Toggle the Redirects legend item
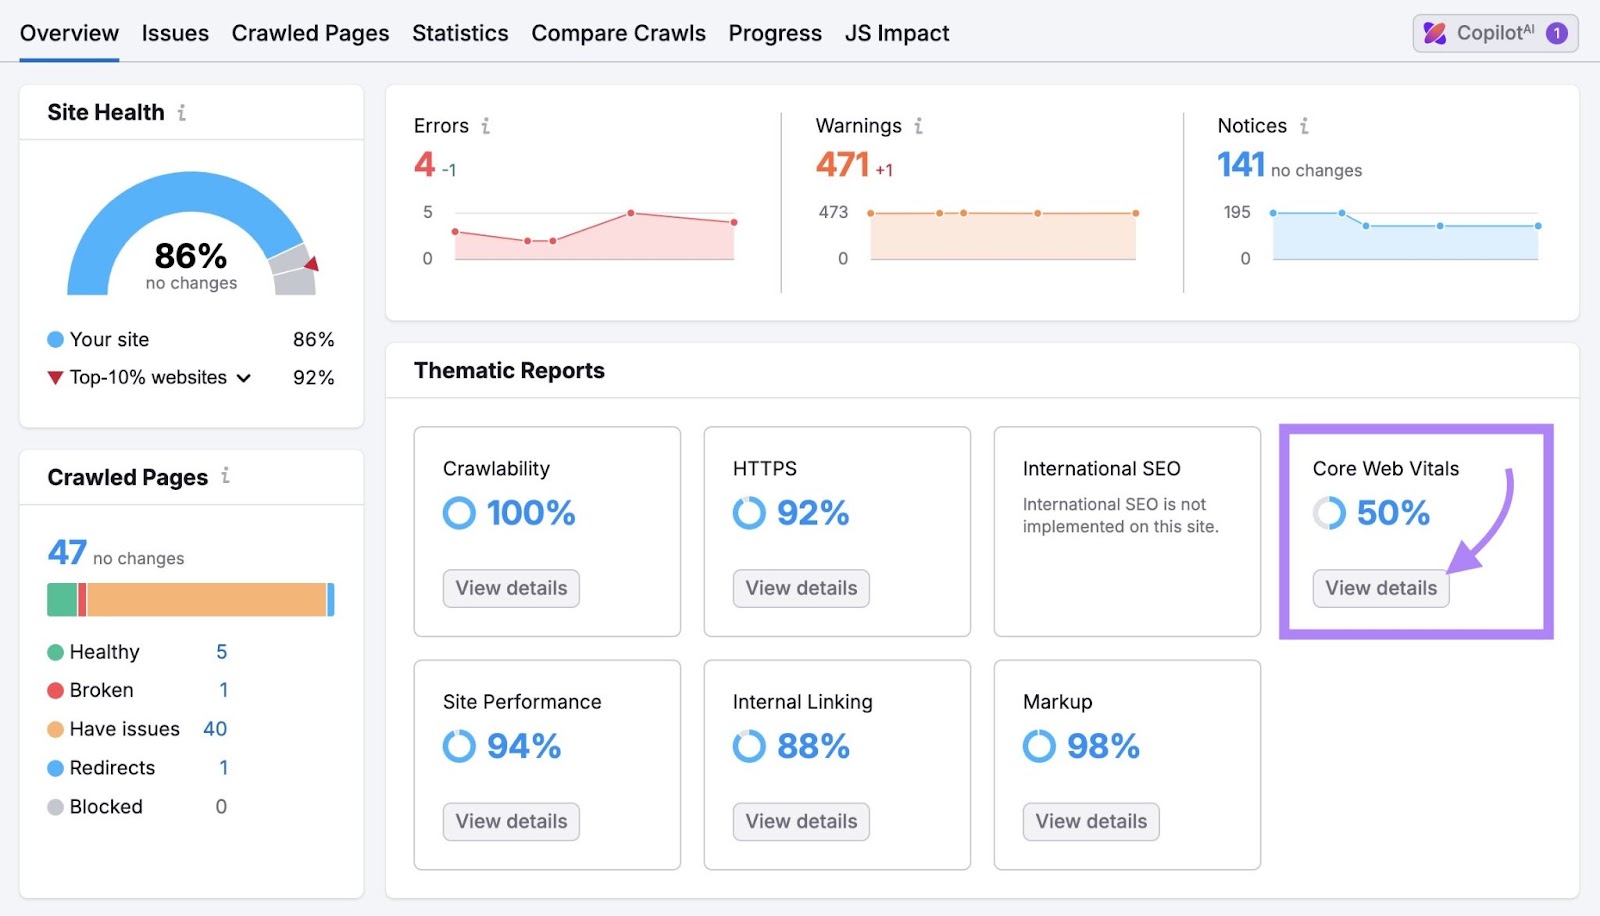 (111, 768)
